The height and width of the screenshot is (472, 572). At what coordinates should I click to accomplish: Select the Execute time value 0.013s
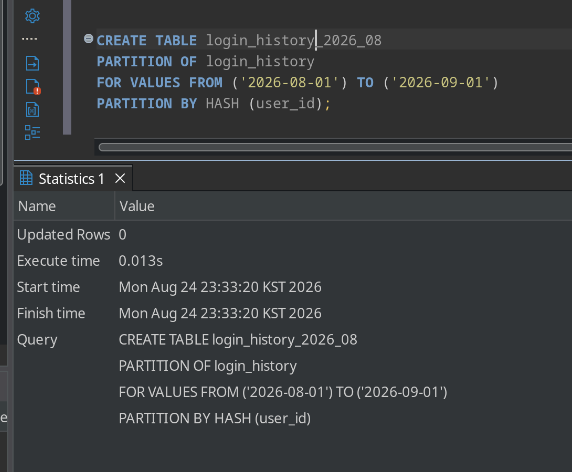pyautogui.click(x=140, y=261)
